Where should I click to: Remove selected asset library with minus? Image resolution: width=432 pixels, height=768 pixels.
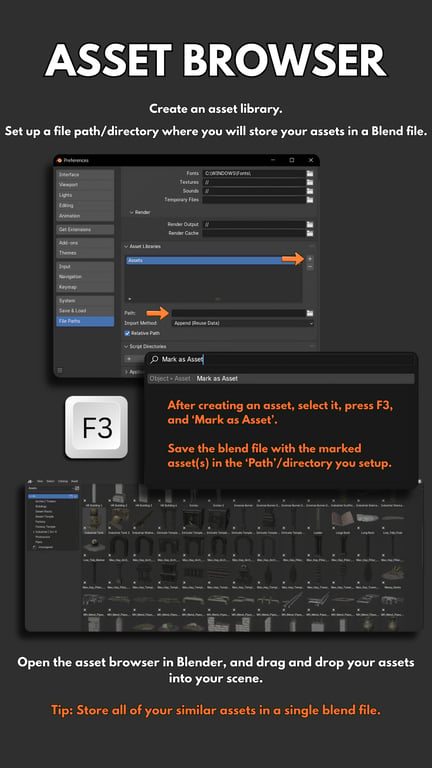310,267
